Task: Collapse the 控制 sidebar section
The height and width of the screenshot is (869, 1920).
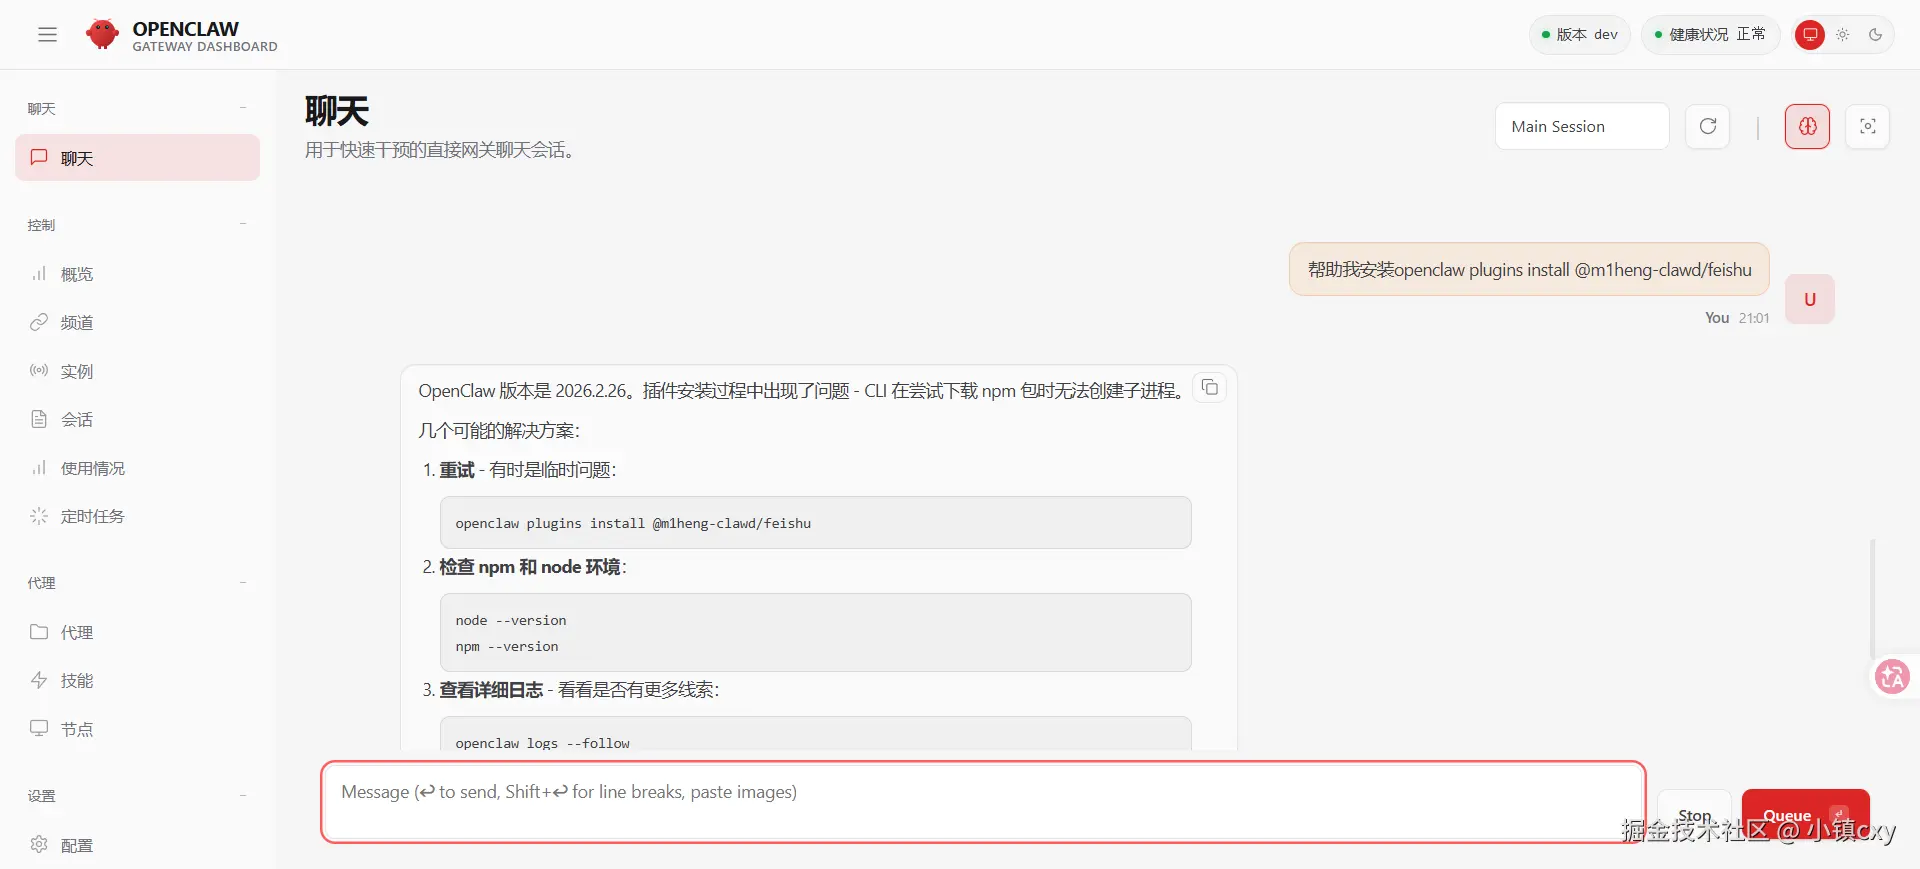Action: point(243,224)
